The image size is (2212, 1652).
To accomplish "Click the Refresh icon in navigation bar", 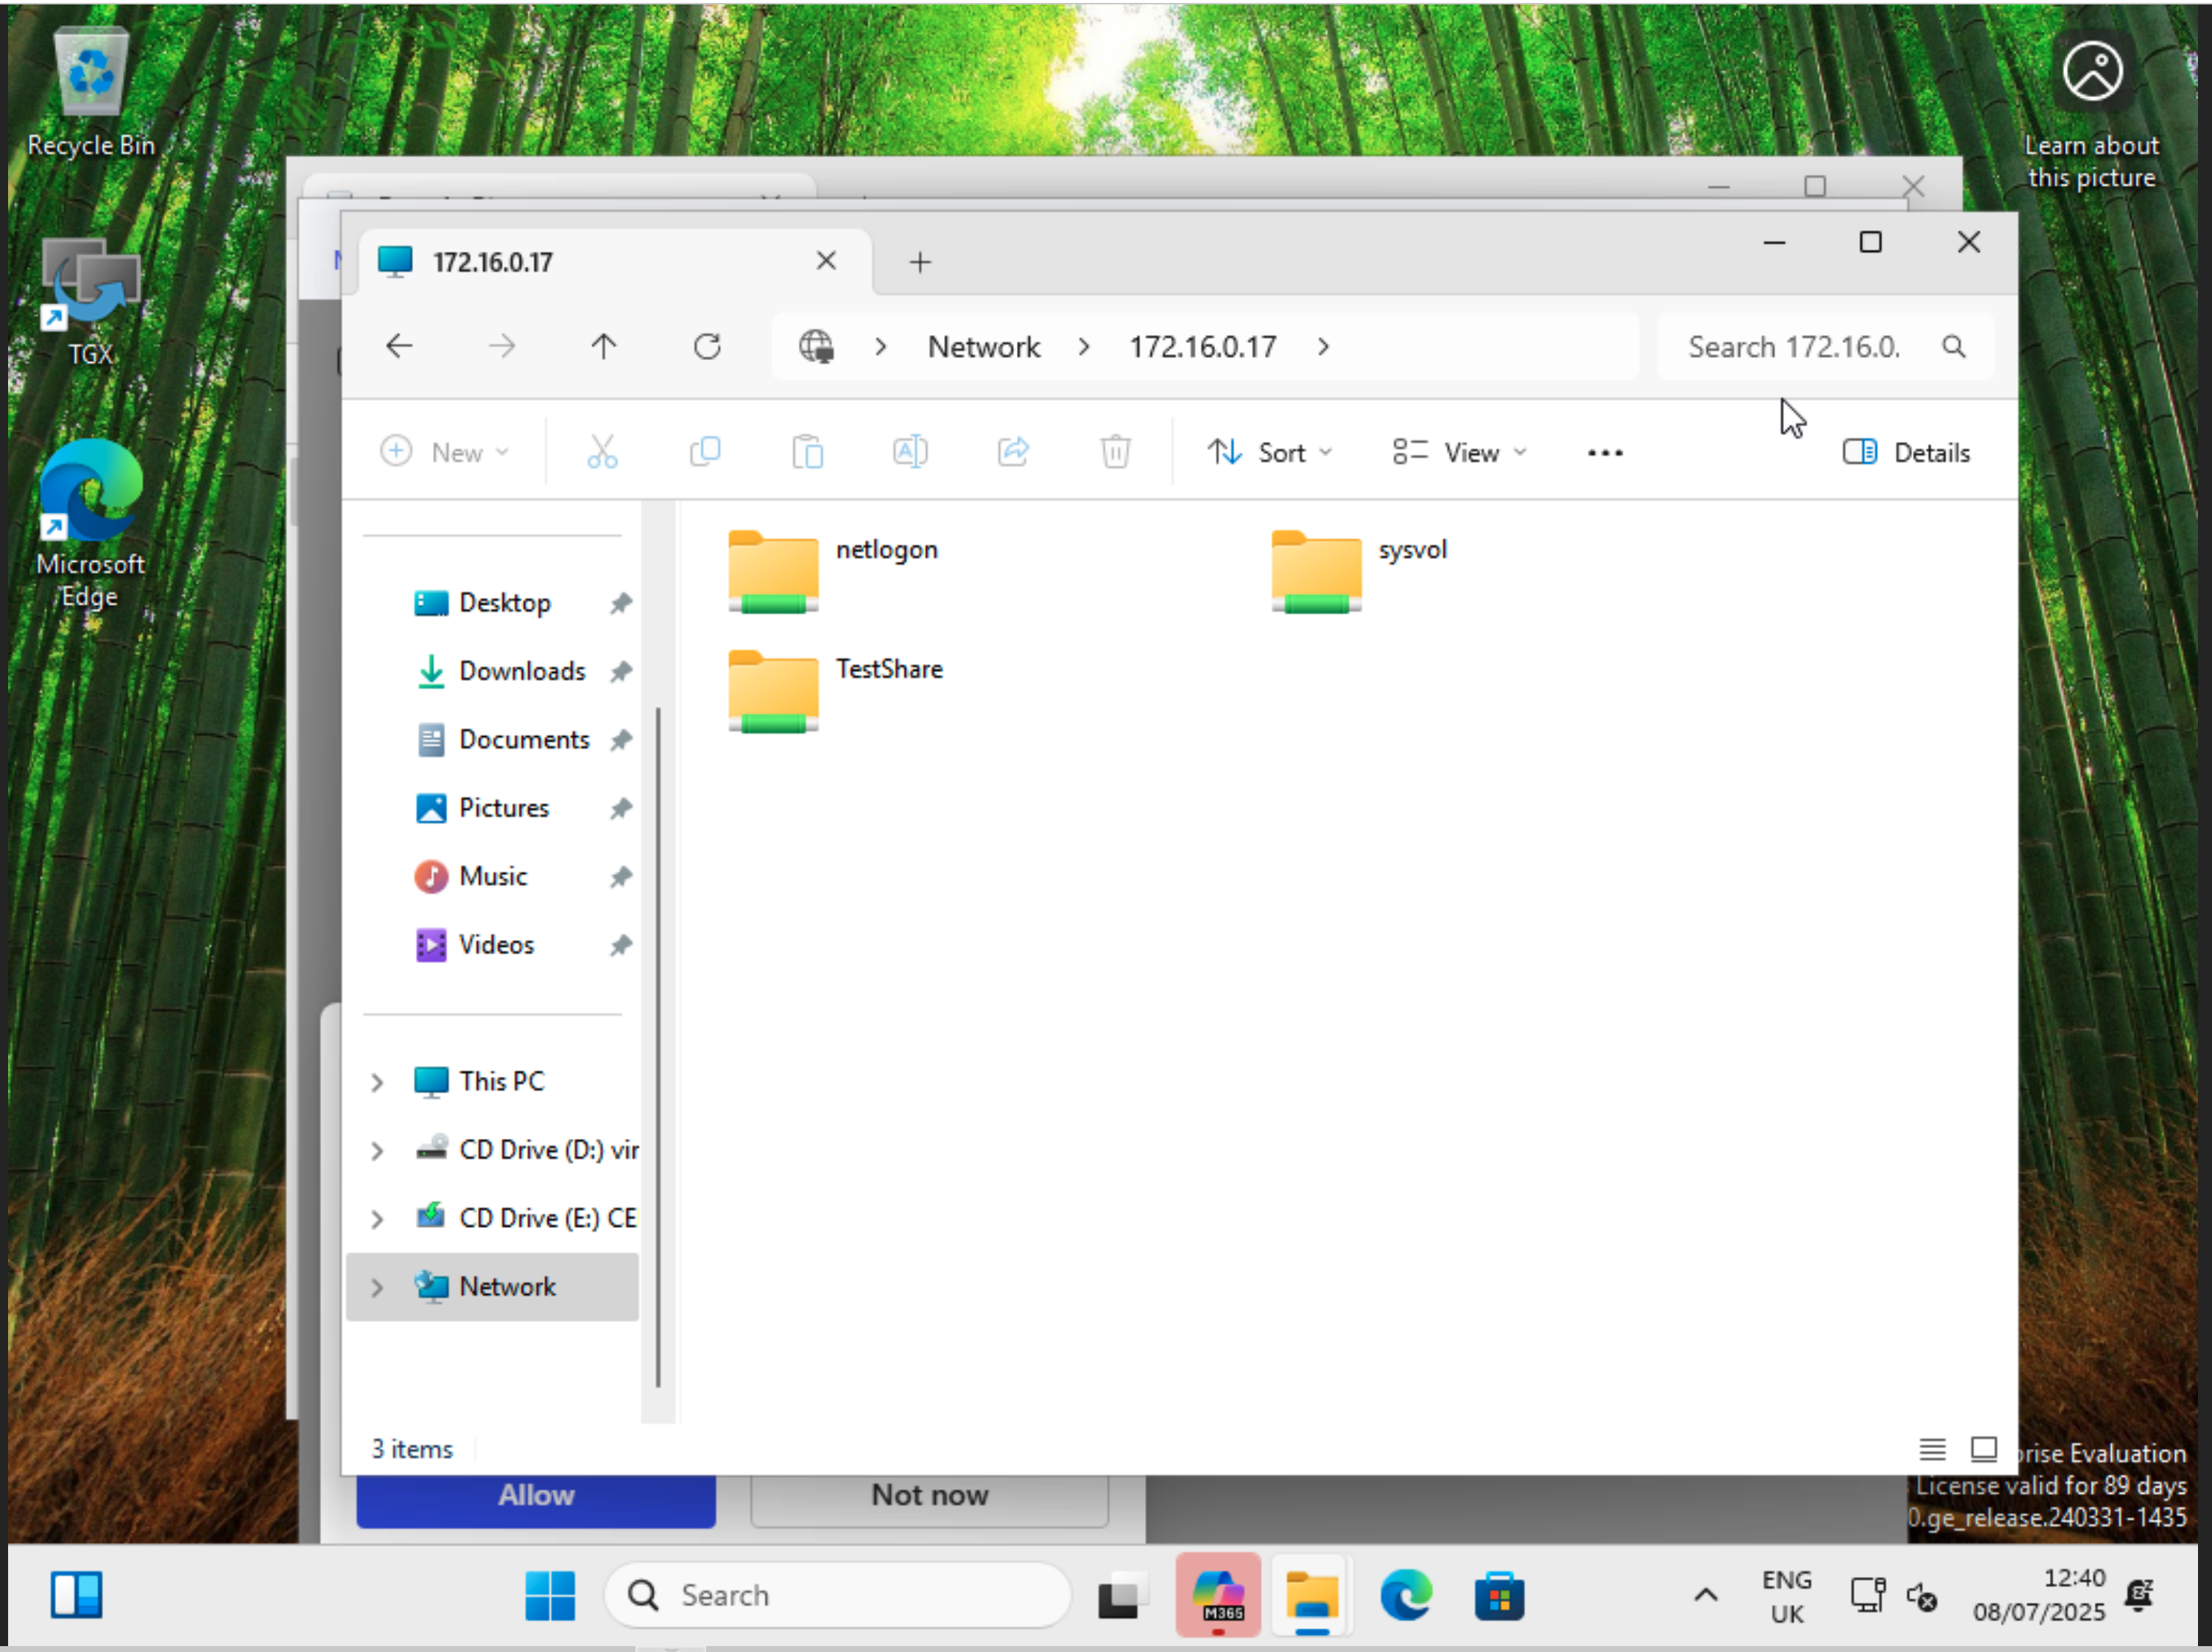I will pos(707,347).
